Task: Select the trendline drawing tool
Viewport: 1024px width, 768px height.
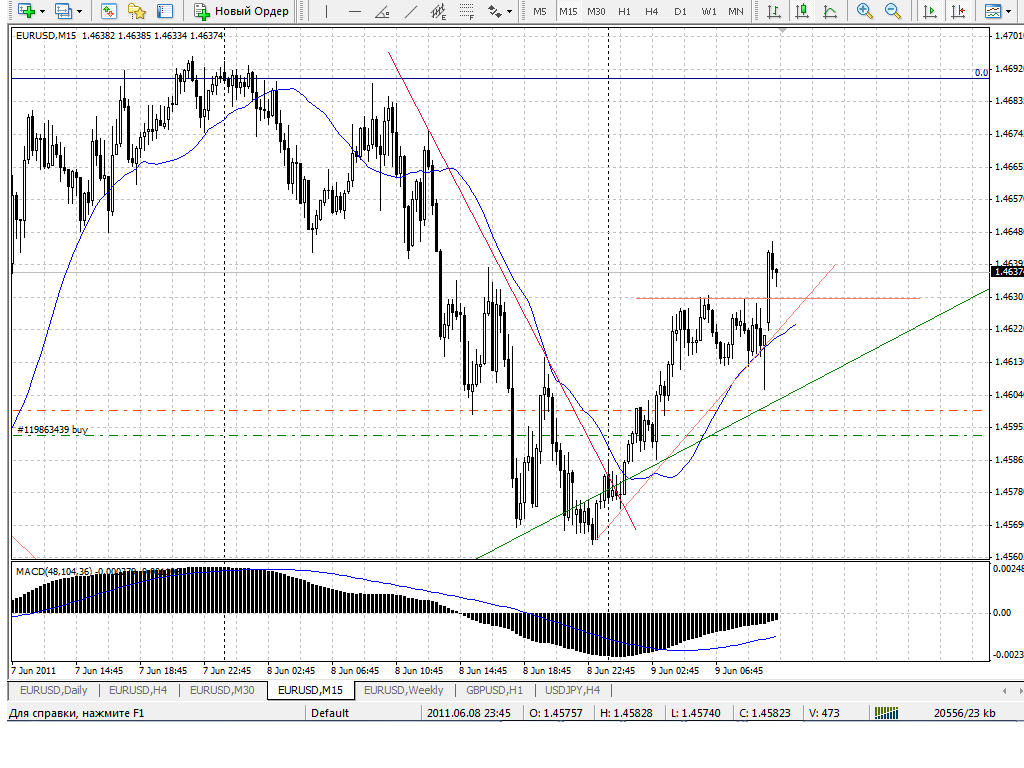Action: pyautogui.click(x=411, y=11)
